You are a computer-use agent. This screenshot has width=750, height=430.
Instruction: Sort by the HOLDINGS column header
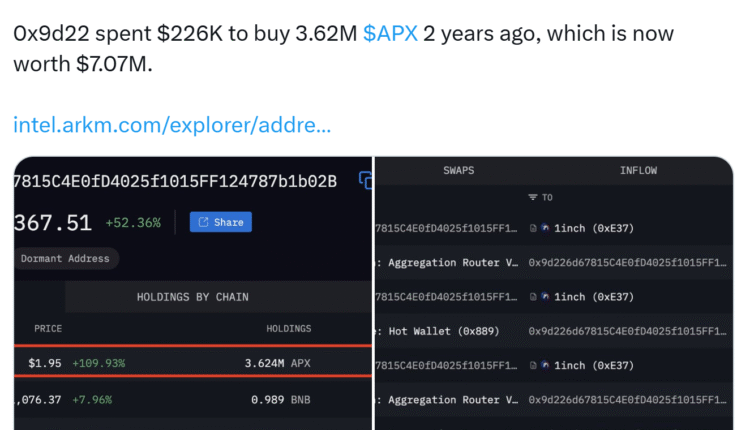288,328
